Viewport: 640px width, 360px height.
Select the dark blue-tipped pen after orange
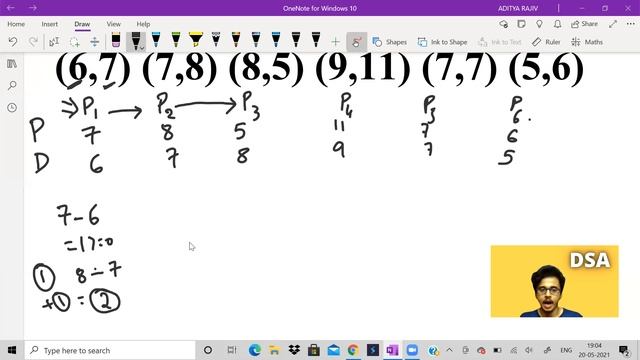256,40
